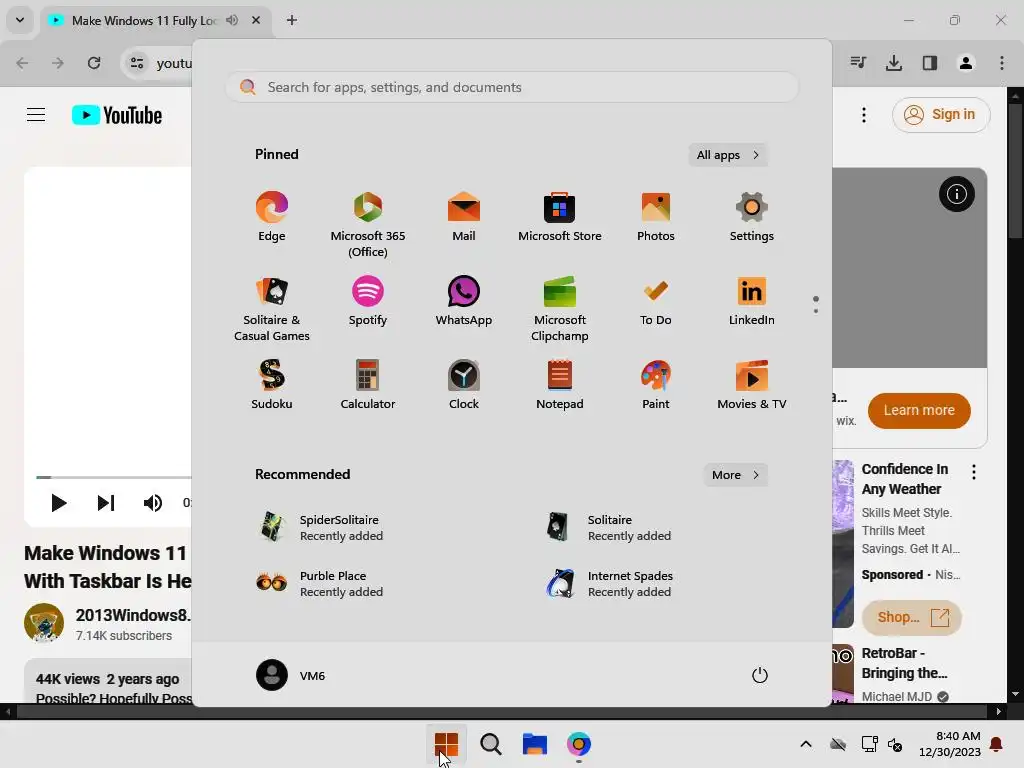Launch the Sudoku game
The height and width of the screenshot is (768, 1024).
(272, 385)
